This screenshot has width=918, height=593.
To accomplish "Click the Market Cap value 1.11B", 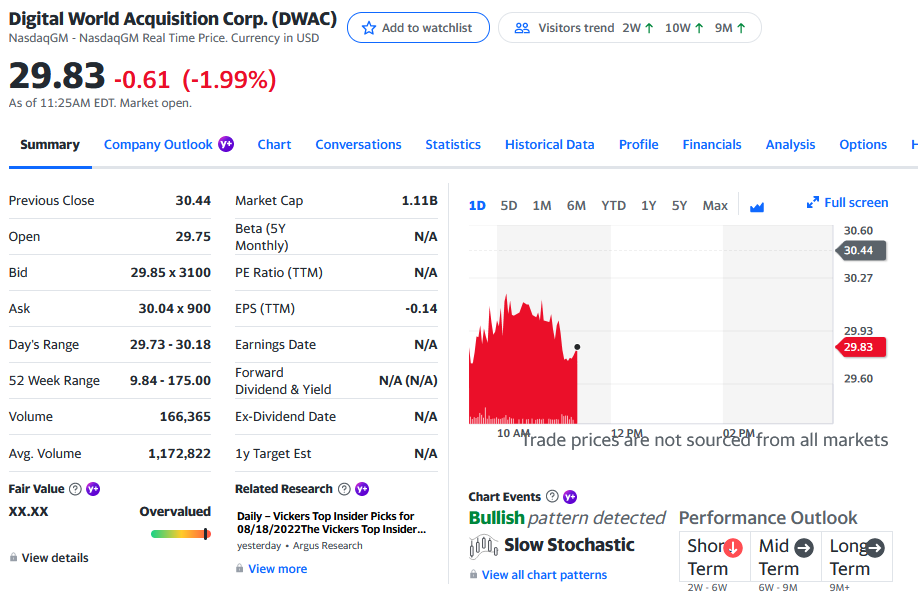I will [419, 200].
